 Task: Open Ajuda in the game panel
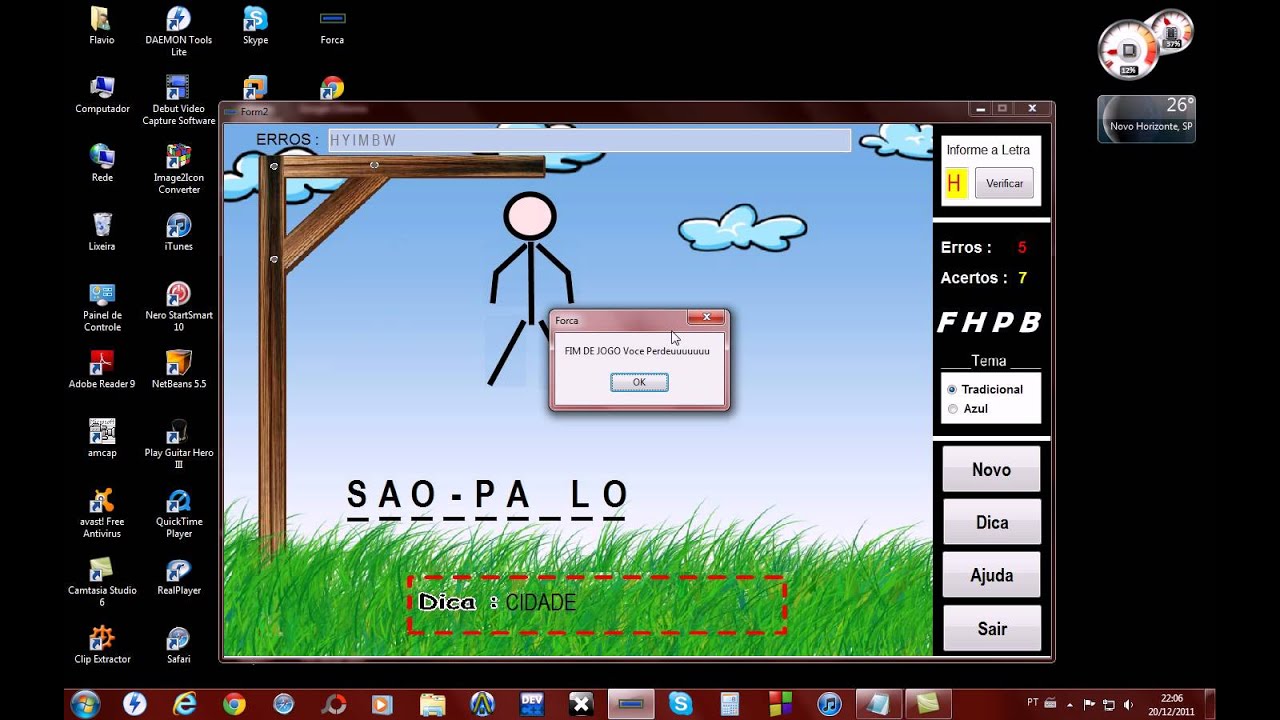point(991,576)
